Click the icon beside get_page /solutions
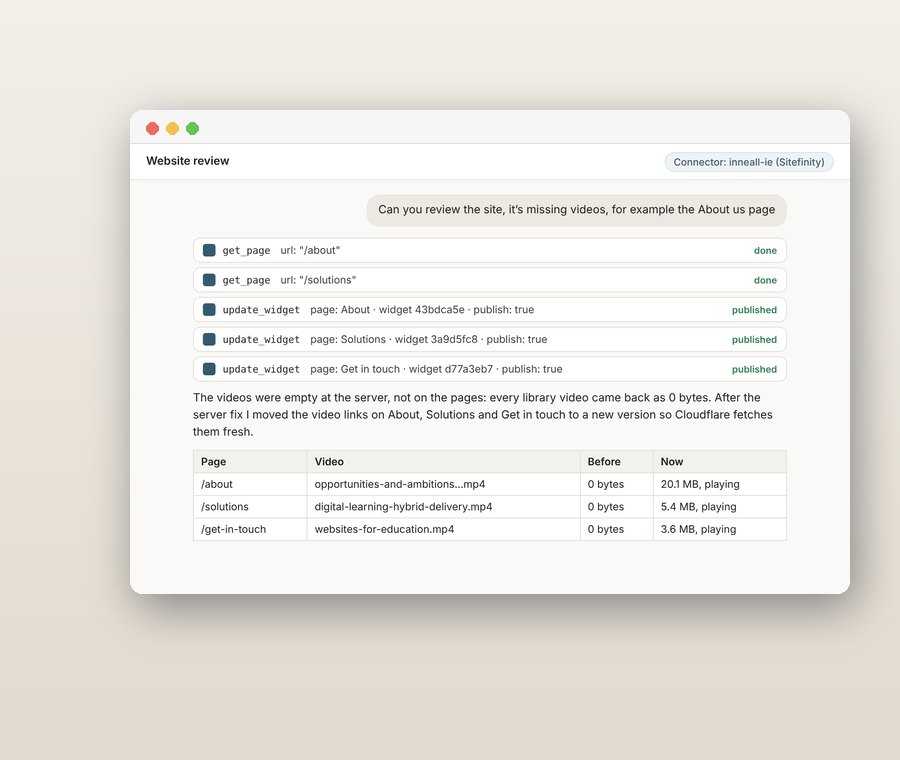The height and width of the screenshot is (760, 900). [209, 280]
